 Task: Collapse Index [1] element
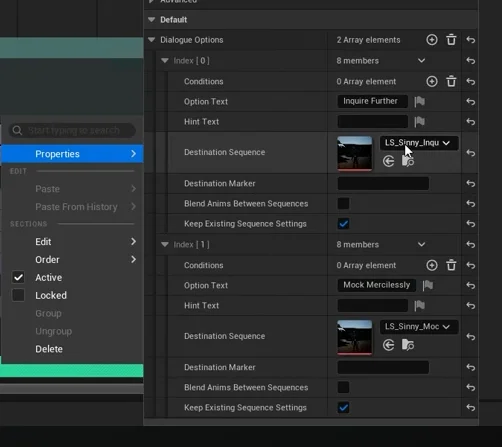(165, 244)
